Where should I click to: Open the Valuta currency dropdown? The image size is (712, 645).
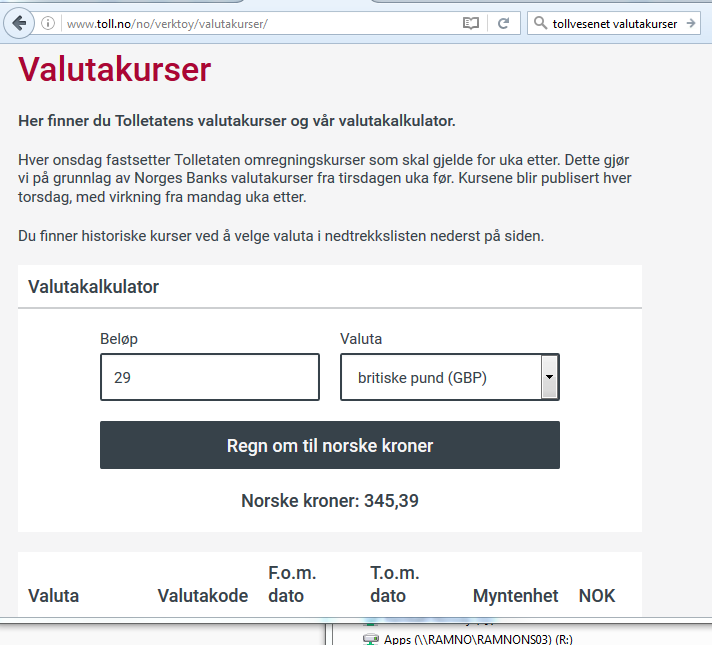pyautogui.click(x=450, y=377)
